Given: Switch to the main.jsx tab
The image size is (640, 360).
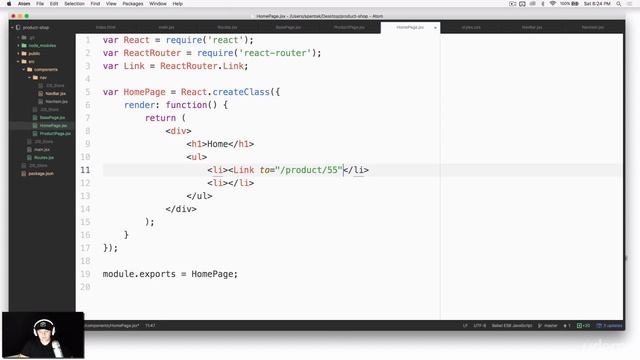Looking at the screenshot, I should (166, 27).
